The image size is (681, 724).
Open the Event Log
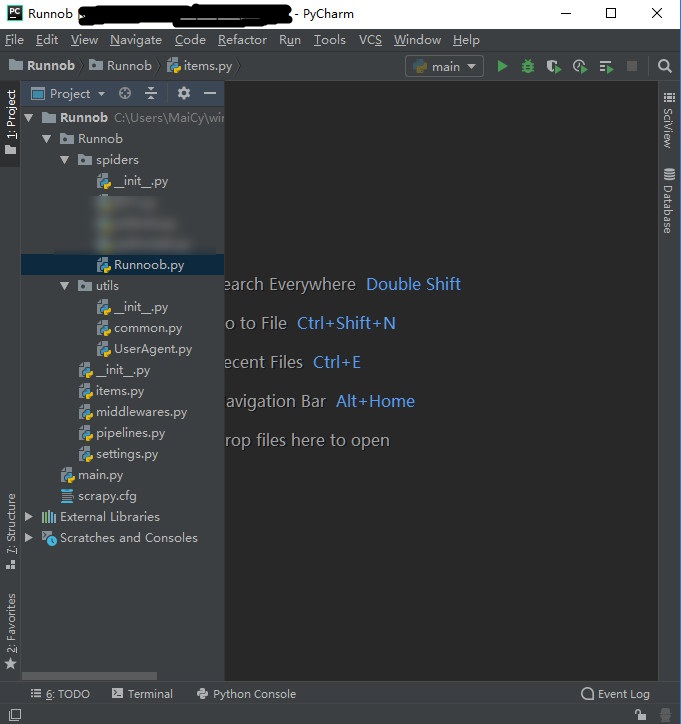click(x=615, y=693)
